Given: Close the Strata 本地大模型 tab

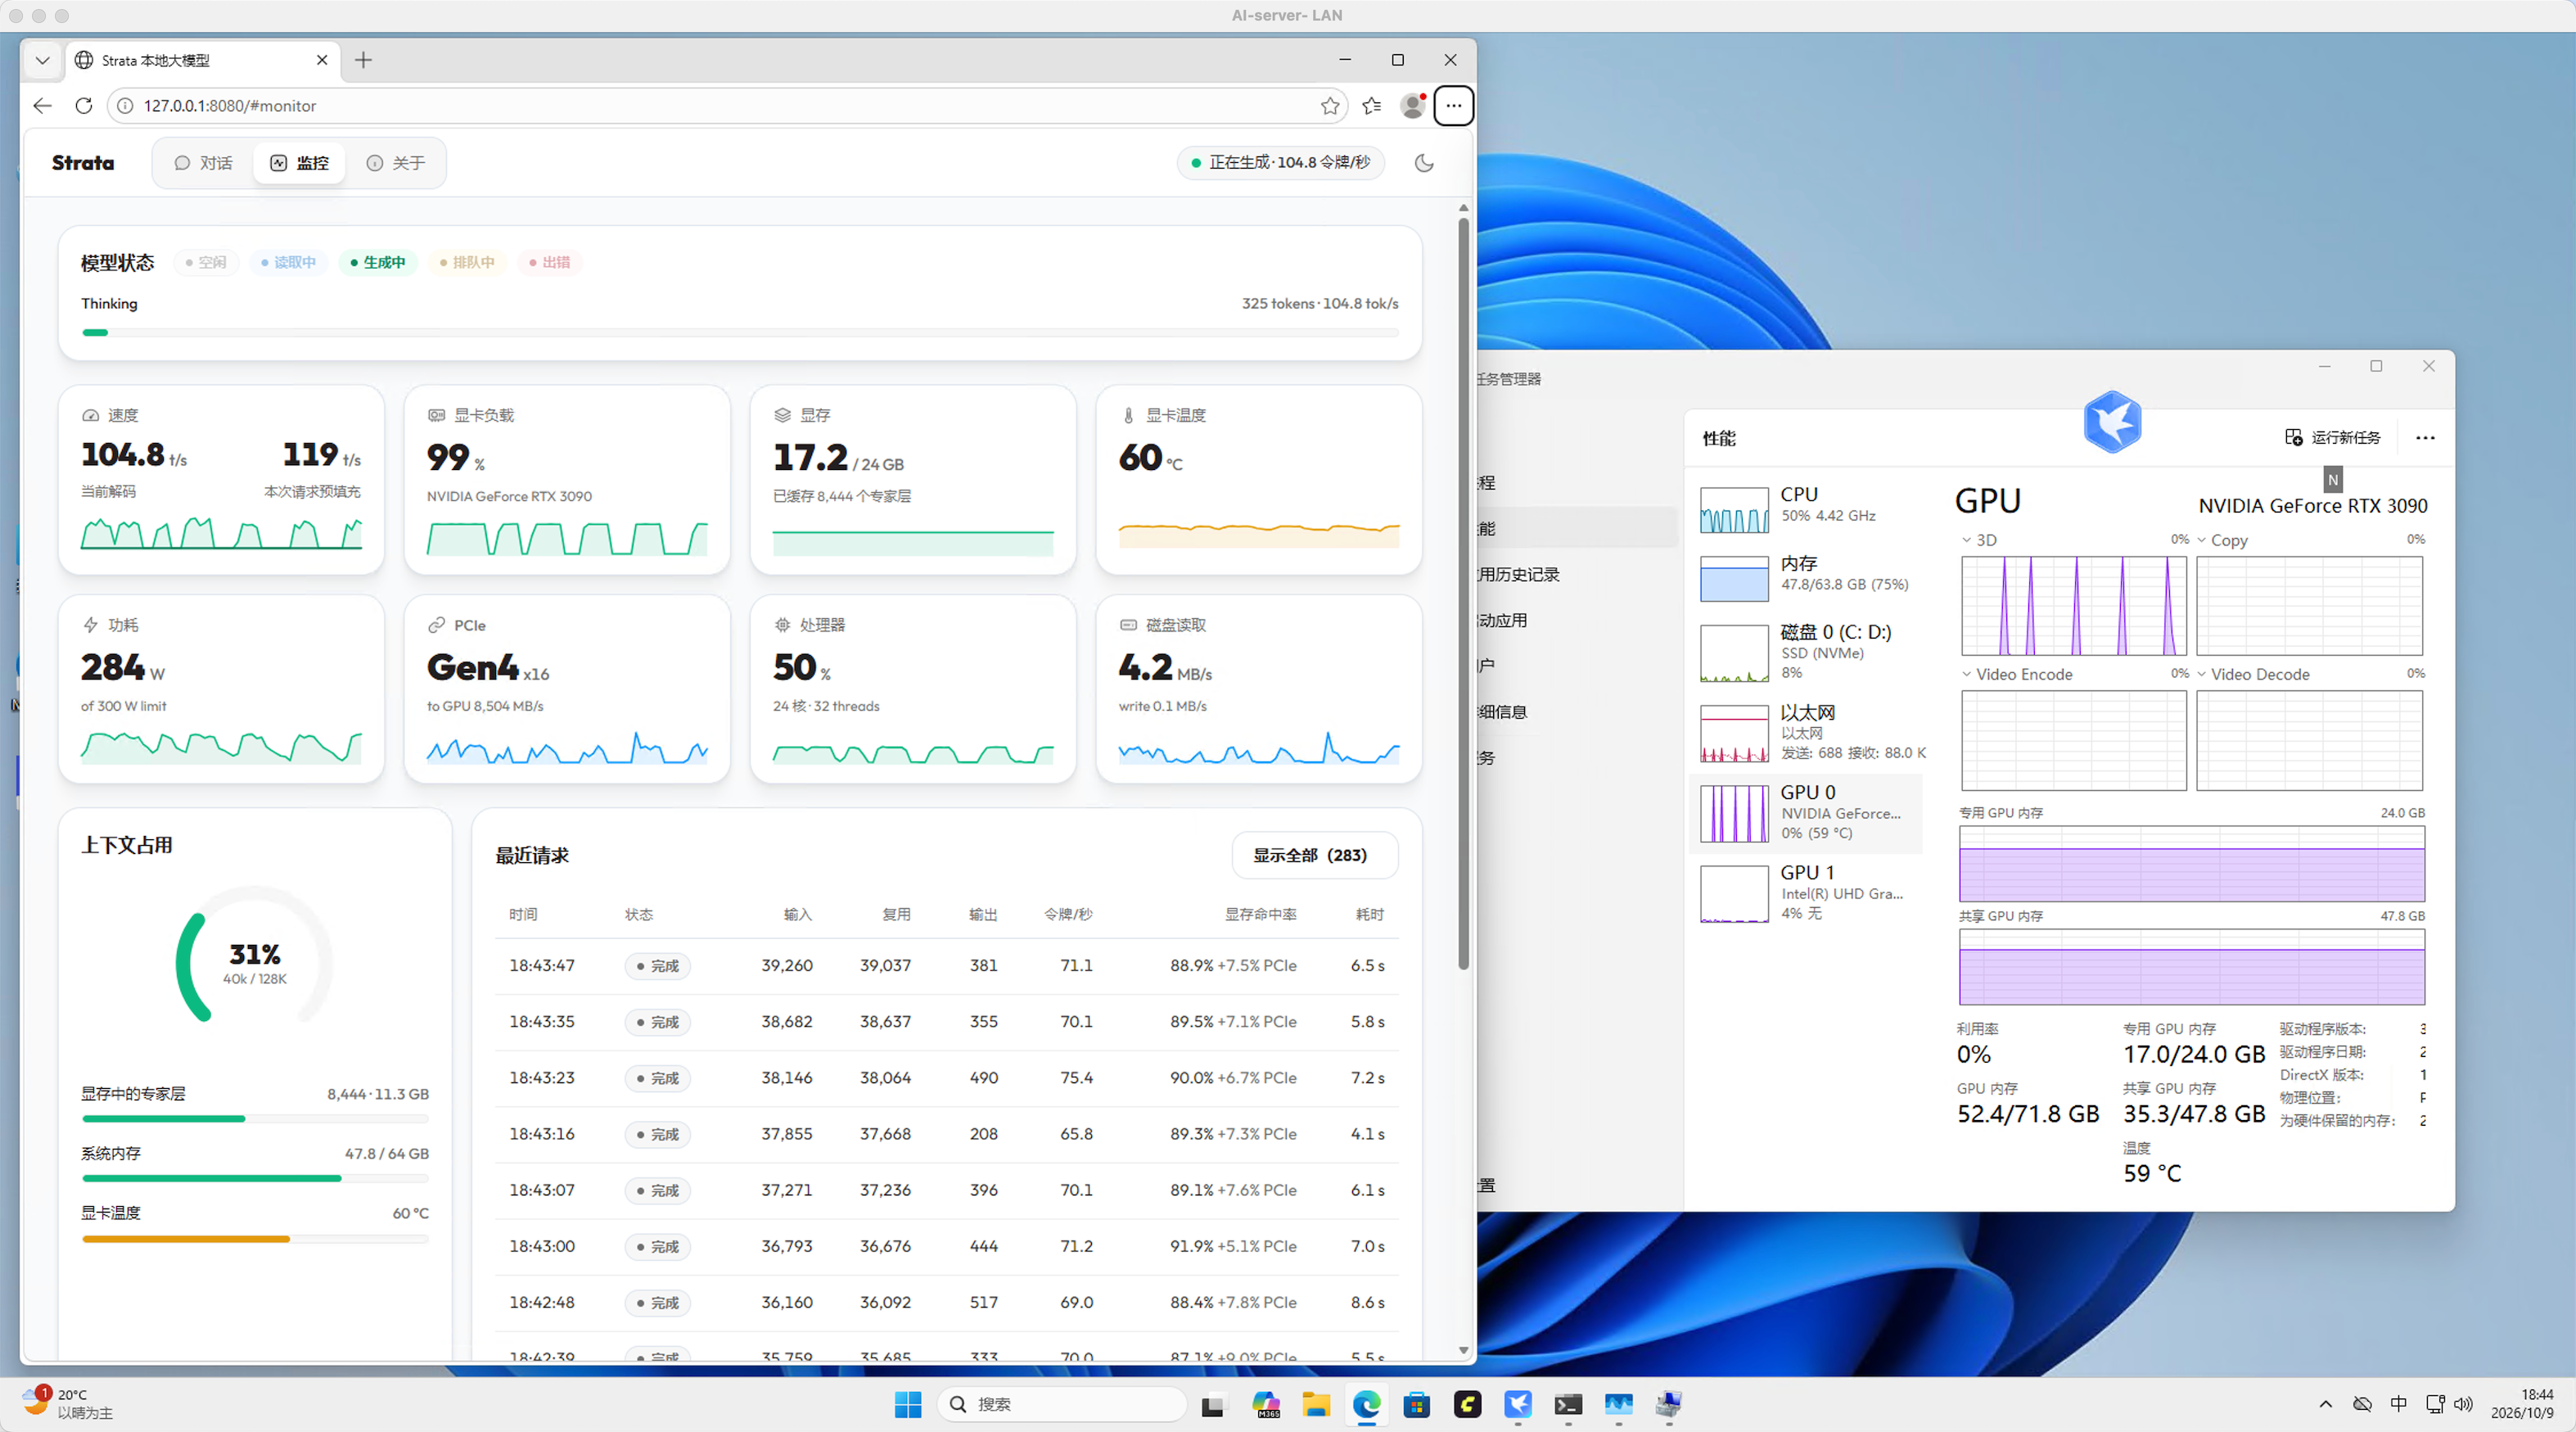Looking at the screenshot, I should [322, 60].
